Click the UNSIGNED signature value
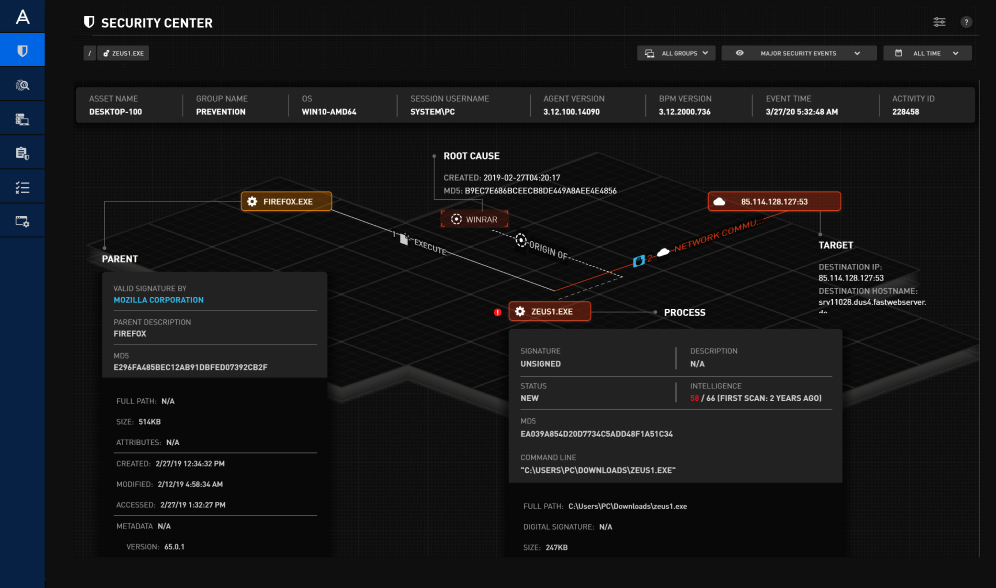This screenshot has width=996, height=588. pyautogui.click(x=541, y=364)
